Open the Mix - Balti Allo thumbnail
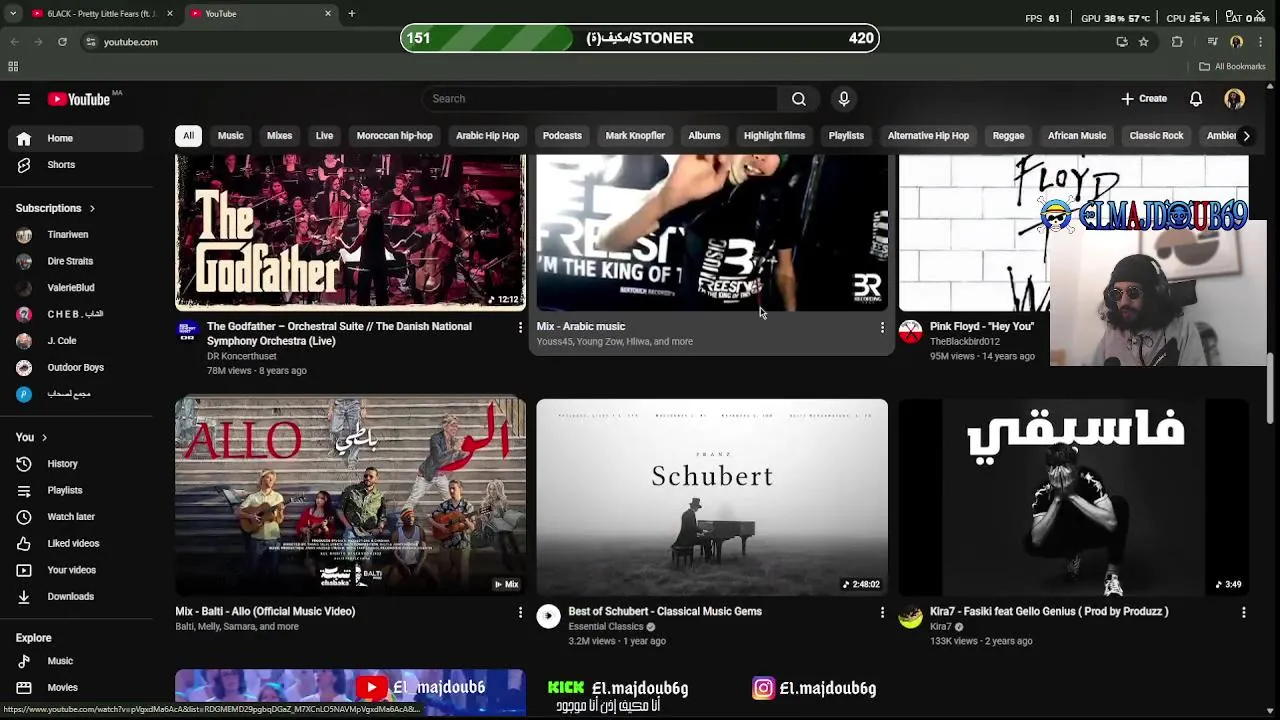 pos(350,497)
